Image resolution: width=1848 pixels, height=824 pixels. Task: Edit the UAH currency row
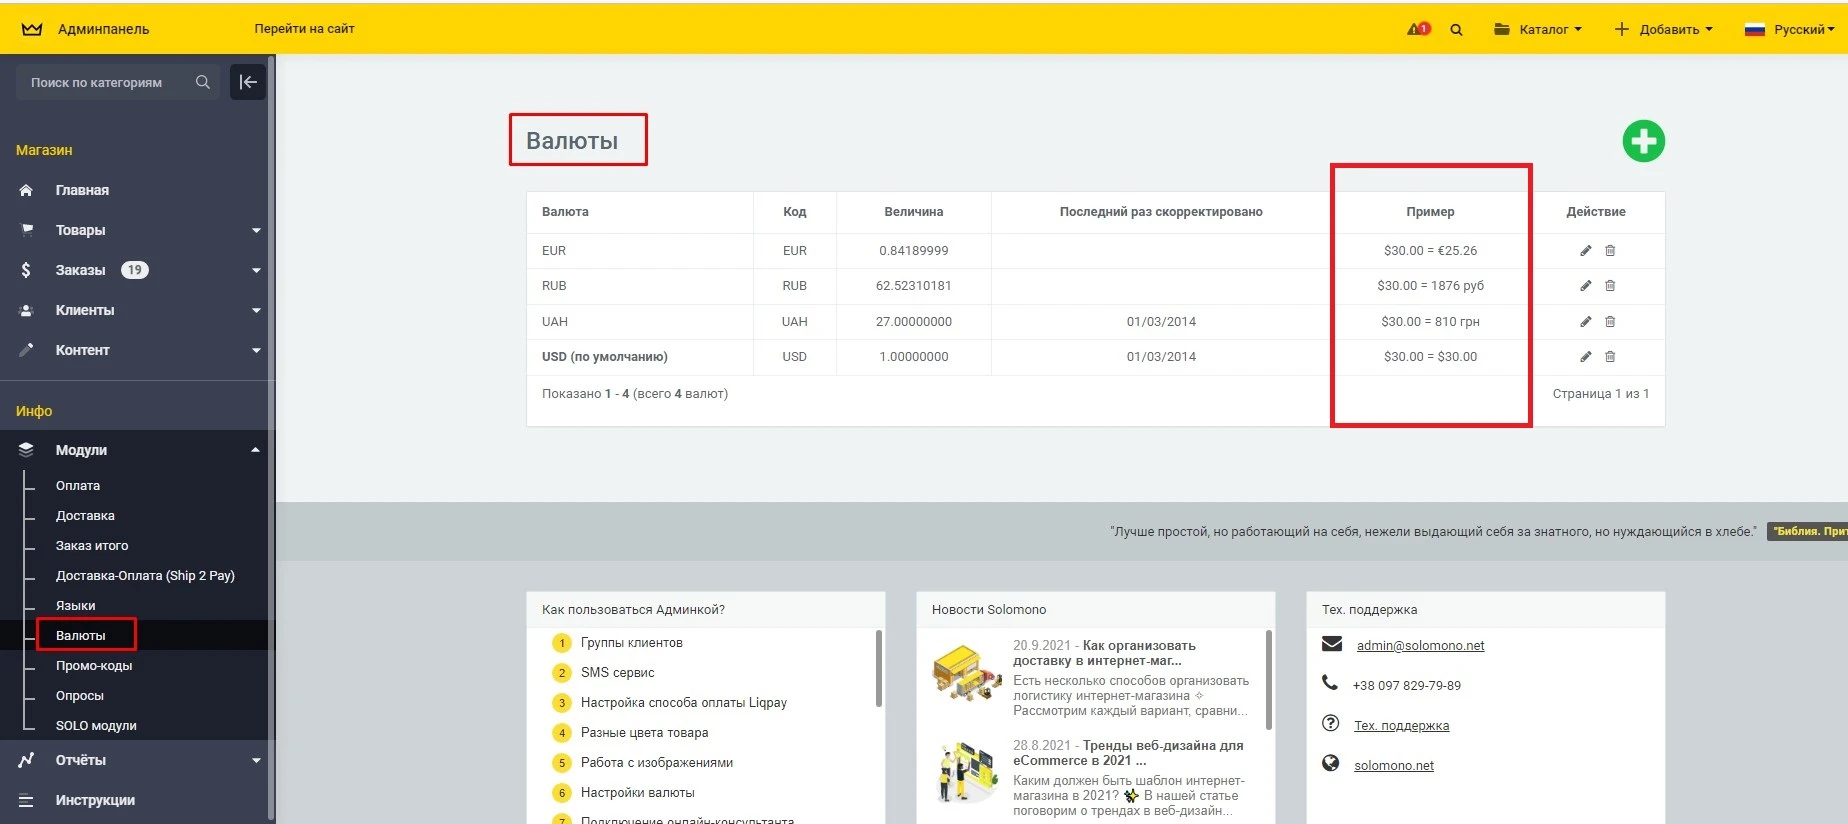click(1585, 322)
